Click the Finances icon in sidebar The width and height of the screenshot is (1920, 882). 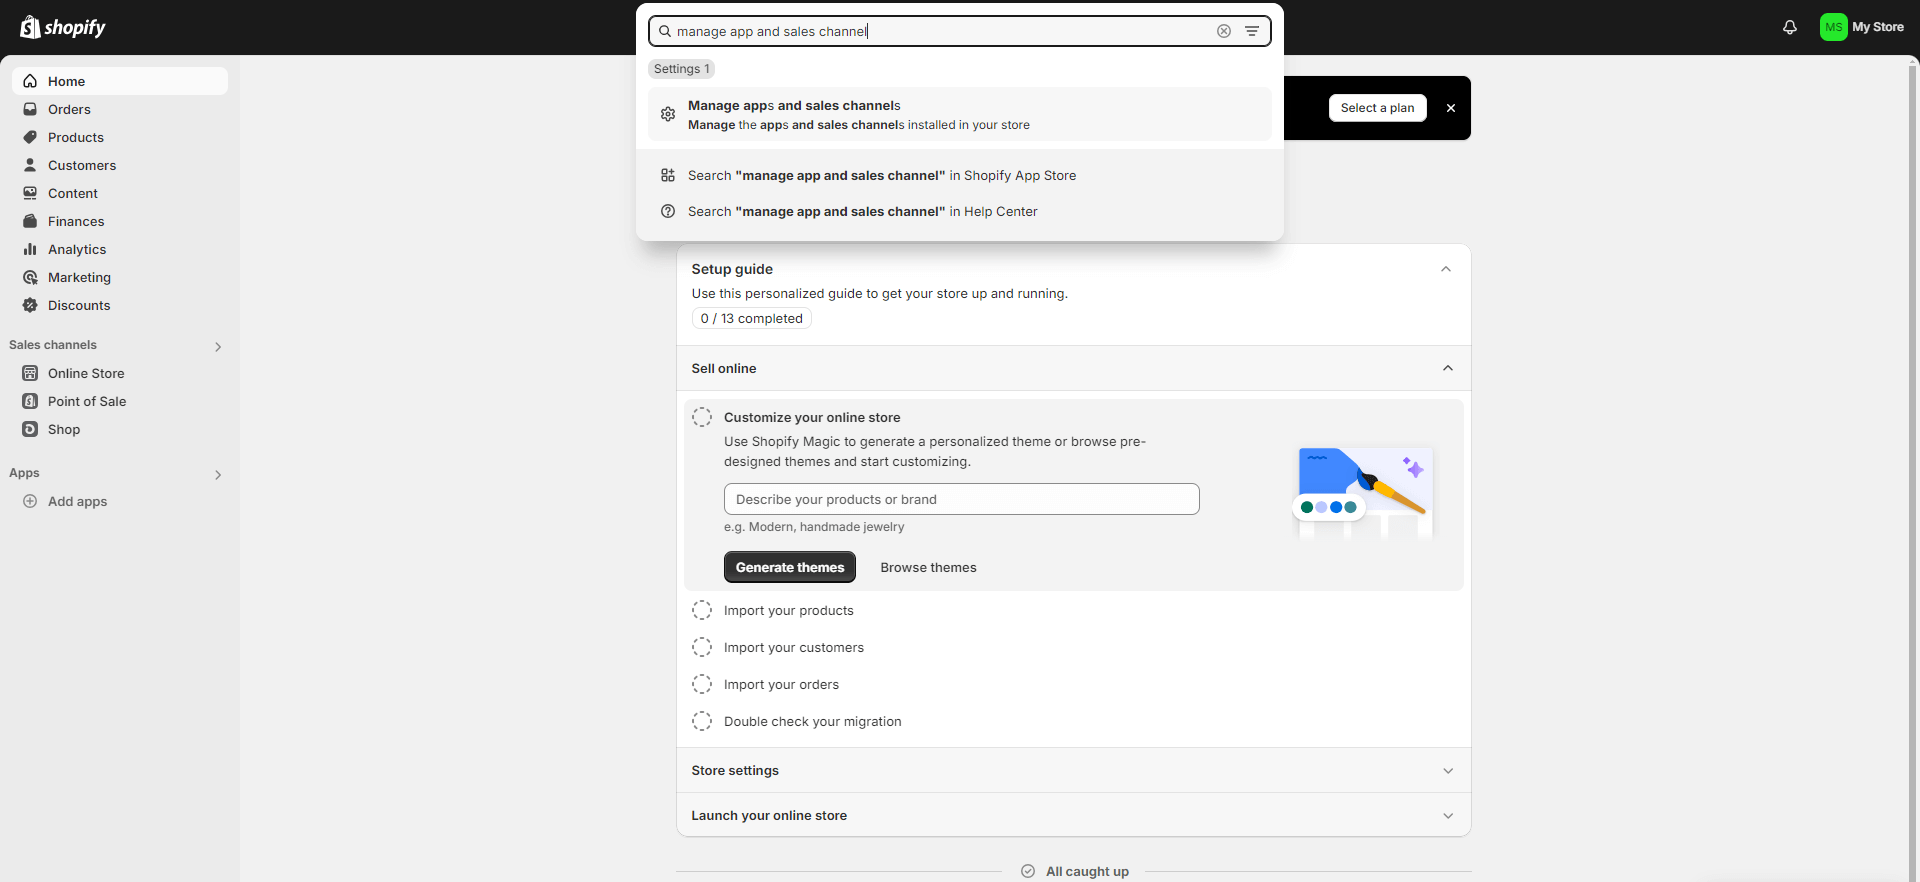click(30, 221)
